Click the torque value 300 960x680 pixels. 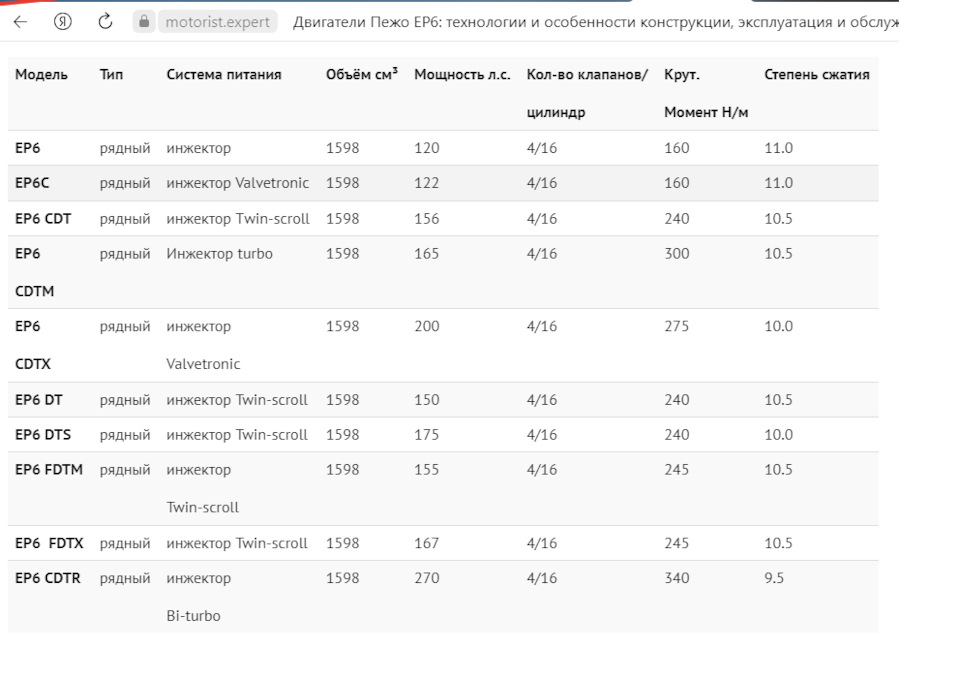[677, 253]
